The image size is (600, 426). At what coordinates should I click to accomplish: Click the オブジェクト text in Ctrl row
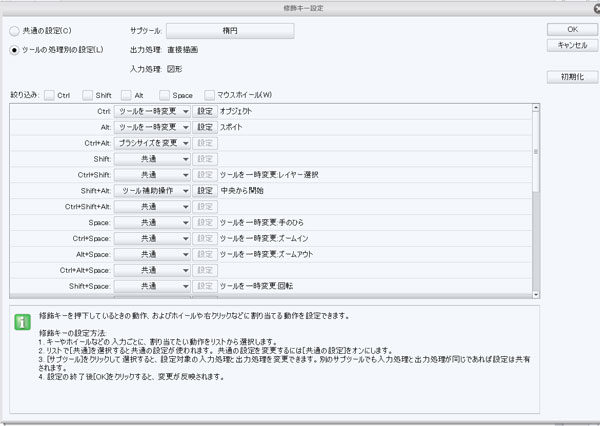(236, 111)
